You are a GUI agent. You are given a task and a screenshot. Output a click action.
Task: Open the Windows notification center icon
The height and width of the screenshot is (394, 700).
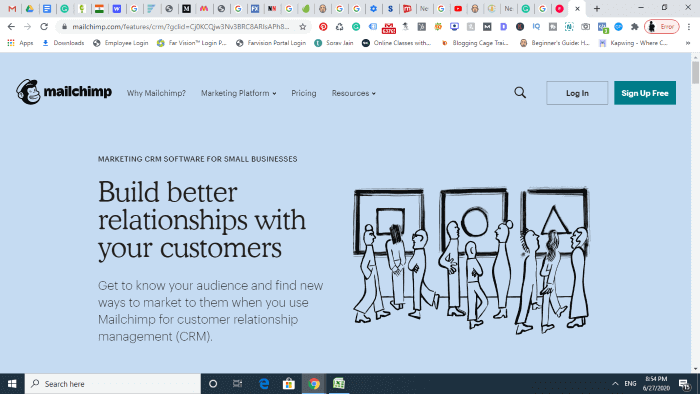684,384
